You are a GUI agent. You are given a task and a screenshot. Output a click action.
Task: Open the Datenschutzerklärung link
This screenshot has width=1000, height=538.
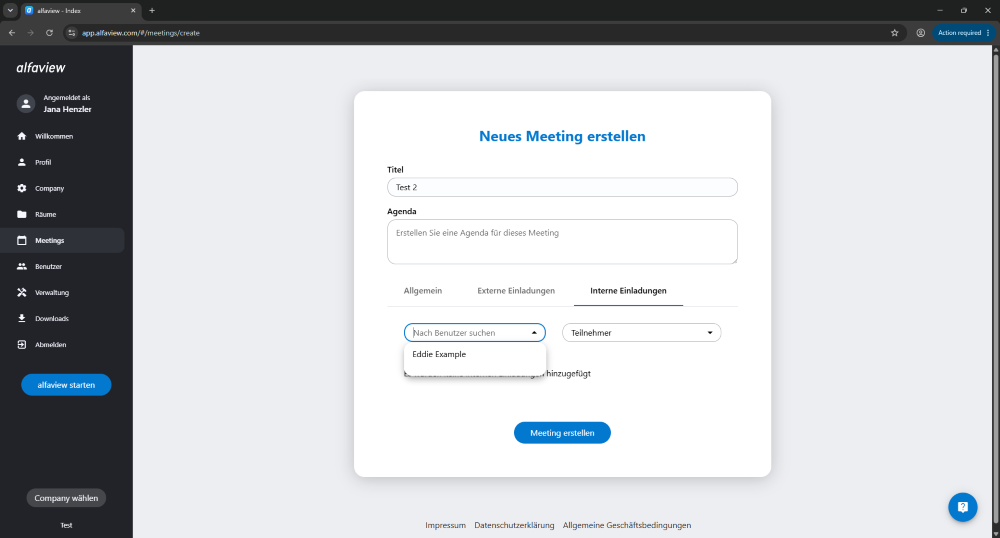tap(514, 525)
